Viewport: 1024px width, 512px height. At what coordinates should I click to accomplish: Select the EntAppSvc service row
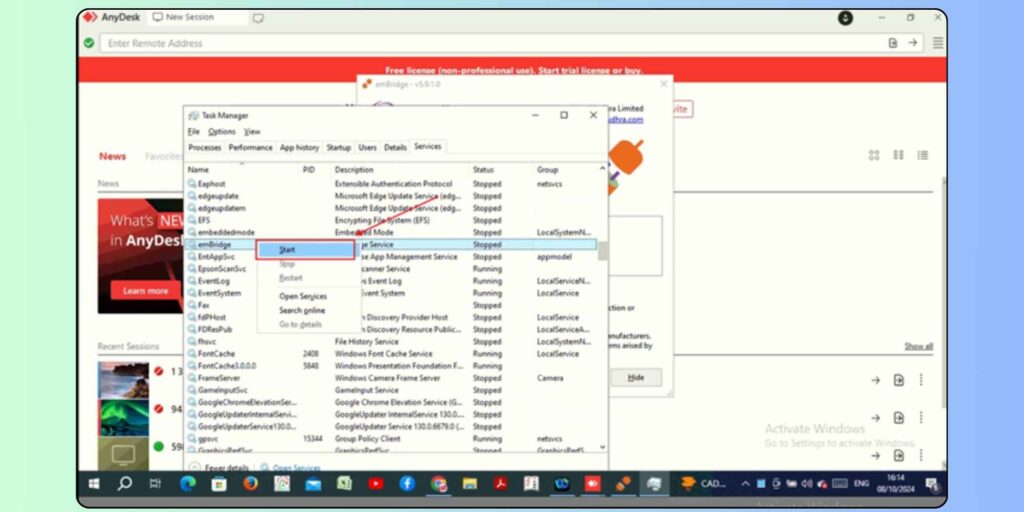pyautogui.click(x=391, y=257)
